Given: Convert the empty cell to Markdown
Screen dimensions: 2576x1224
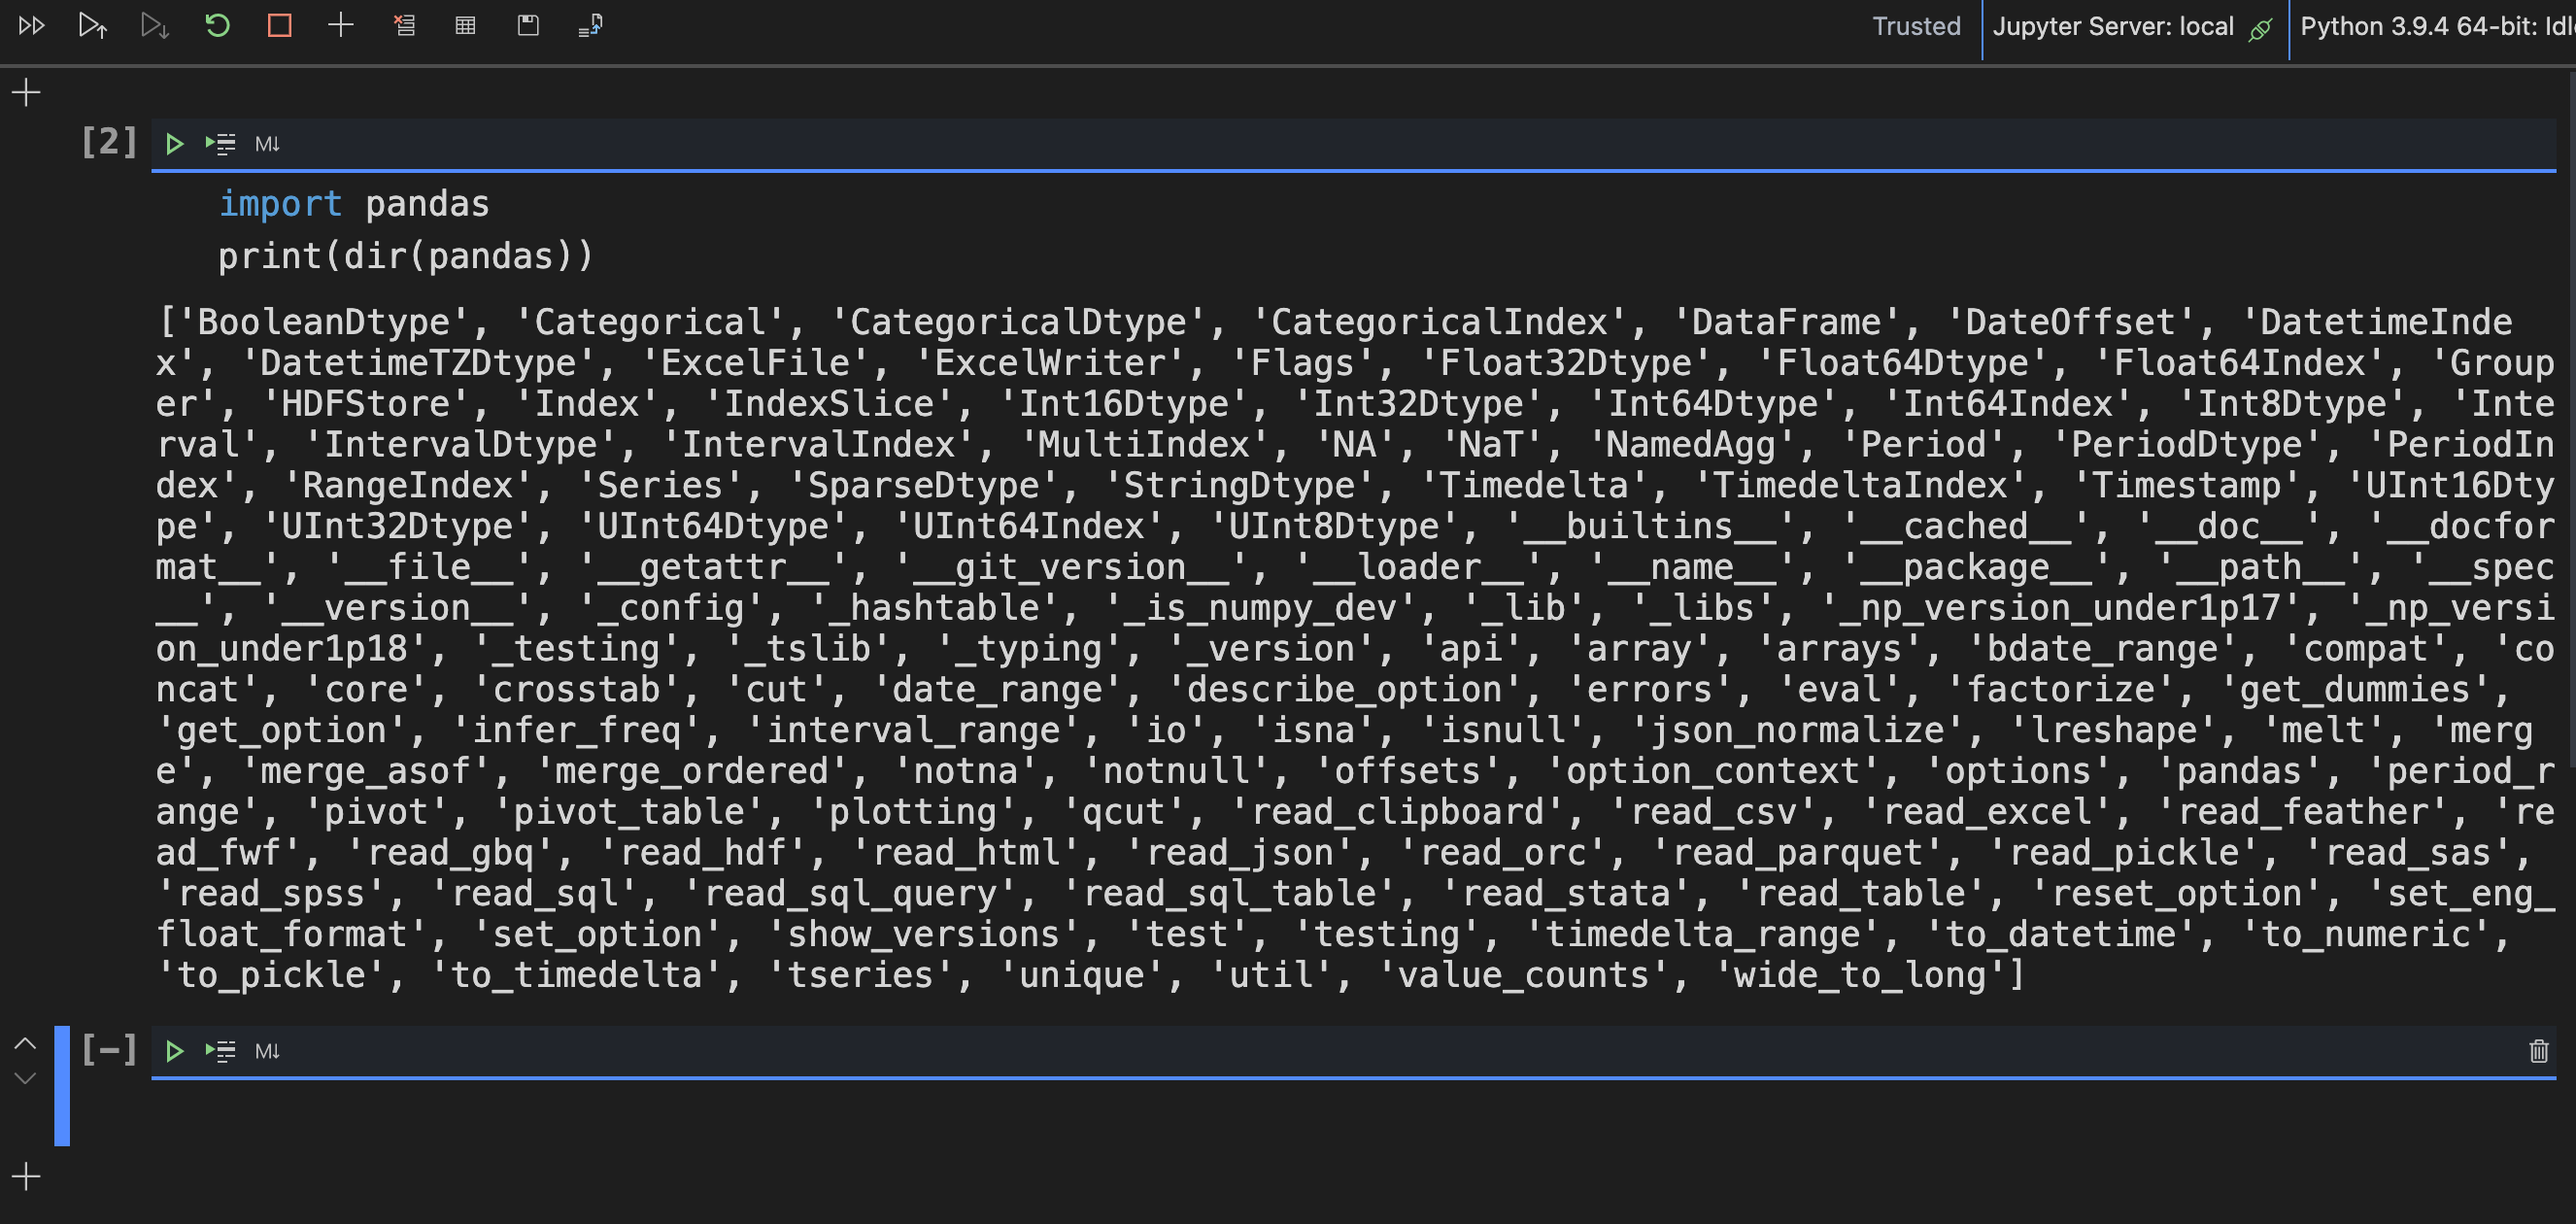Looking at the screenshot, I should tap(267, 1051).
